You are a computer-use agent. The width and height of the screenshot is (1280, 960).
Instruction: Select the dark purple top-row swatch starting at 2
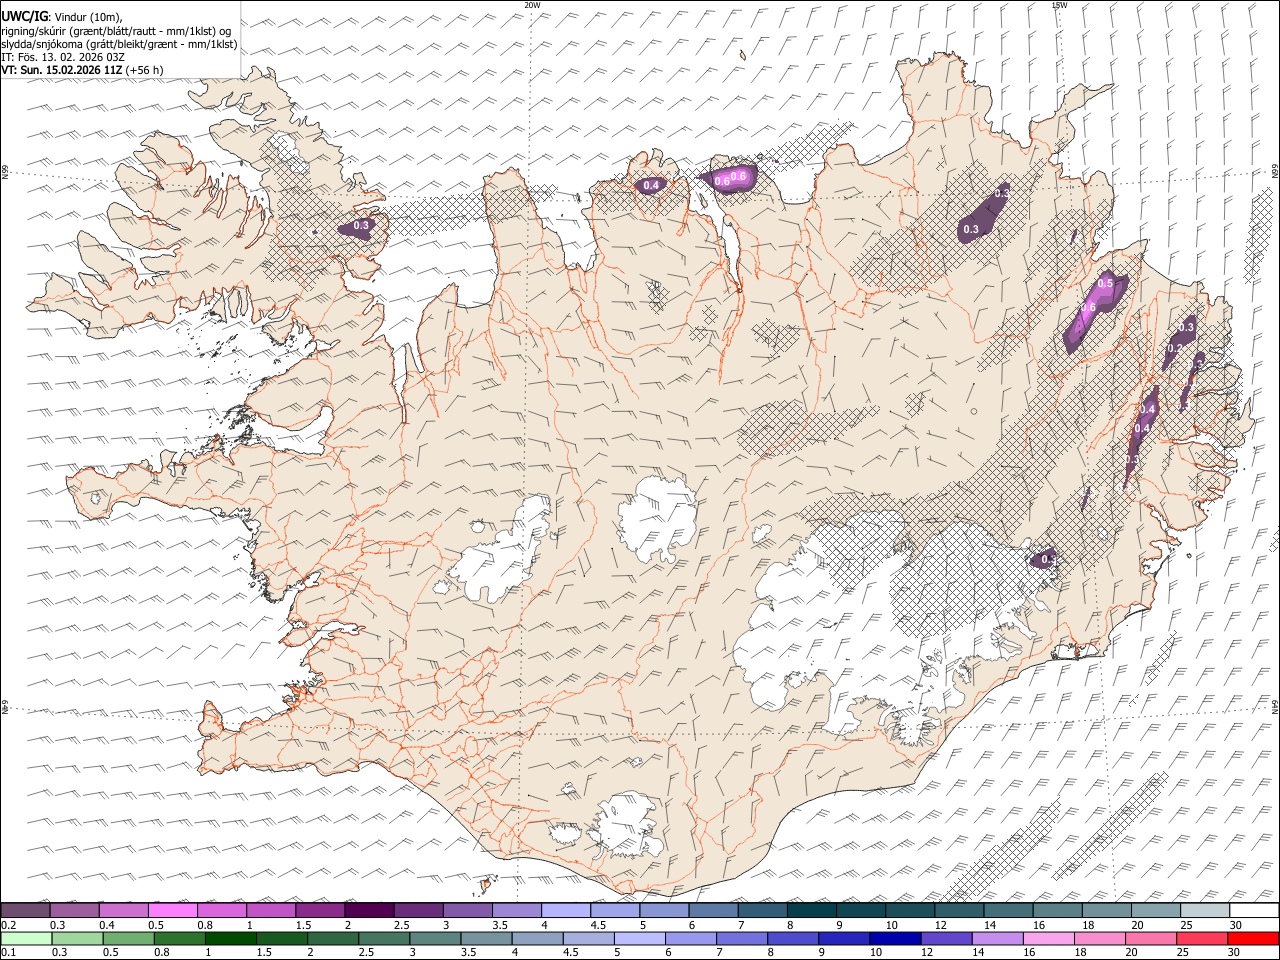point(369,910)
